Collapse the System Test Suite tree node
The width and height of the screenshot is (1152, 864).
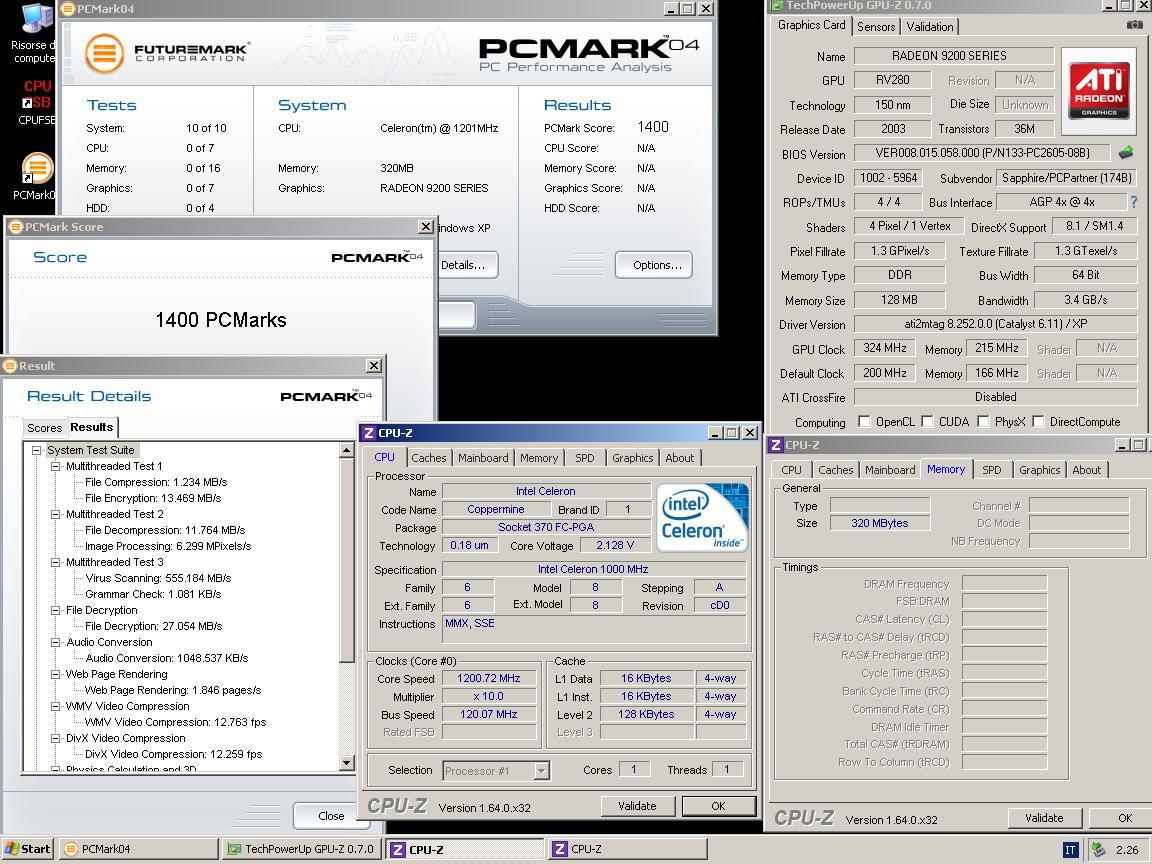coord(36,450)
